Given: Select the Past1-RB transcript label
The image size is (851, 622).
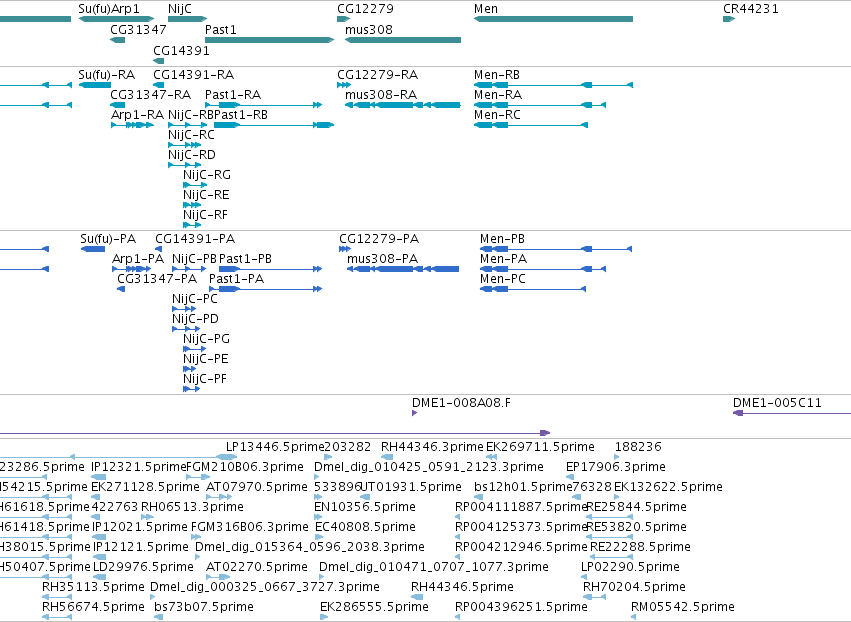Looking at the screenshot, I should tap(241, 115).
